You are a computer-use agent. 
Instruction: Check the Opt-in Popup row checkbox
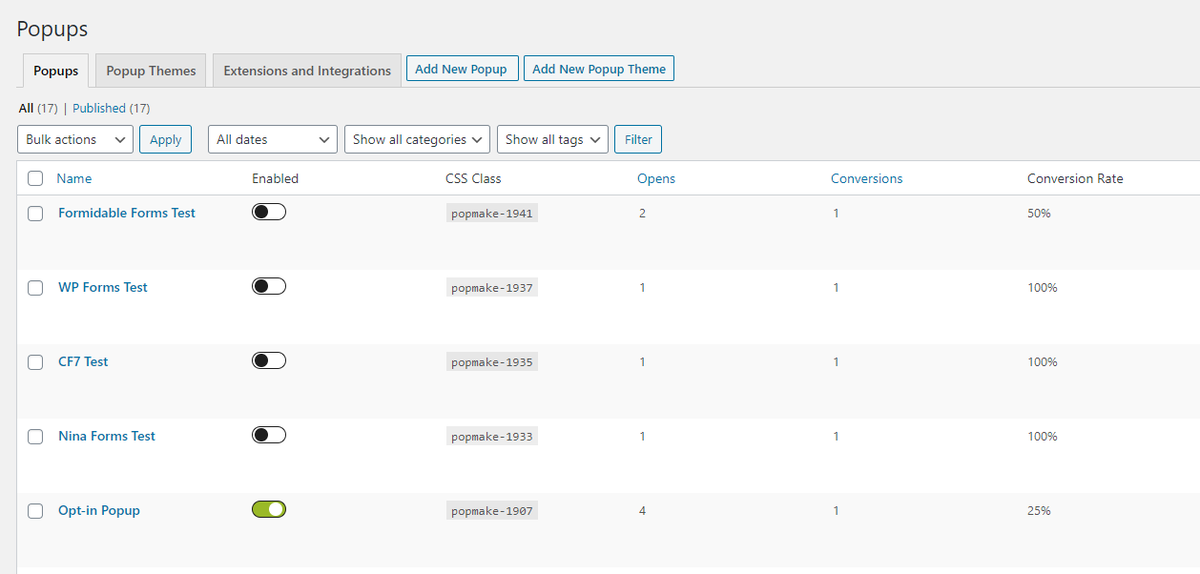(x=36, y=511)
